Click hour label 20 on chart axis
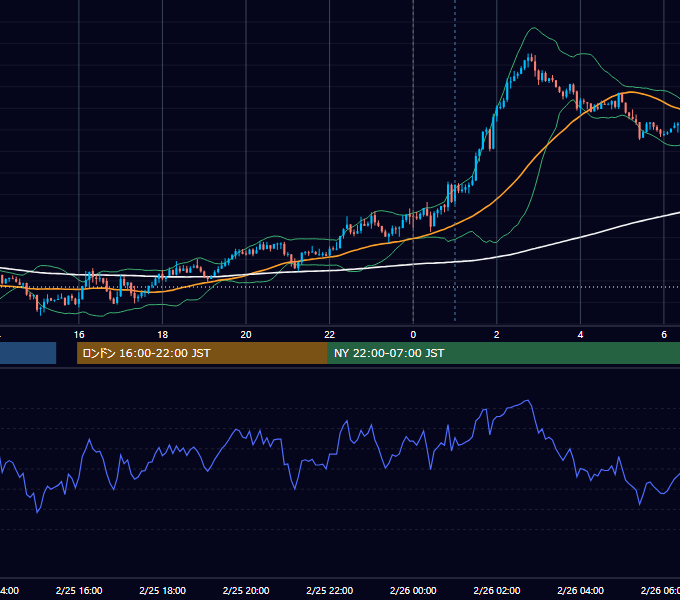The width and height of the screenshot is (680, 600). [x=246, y=335]
